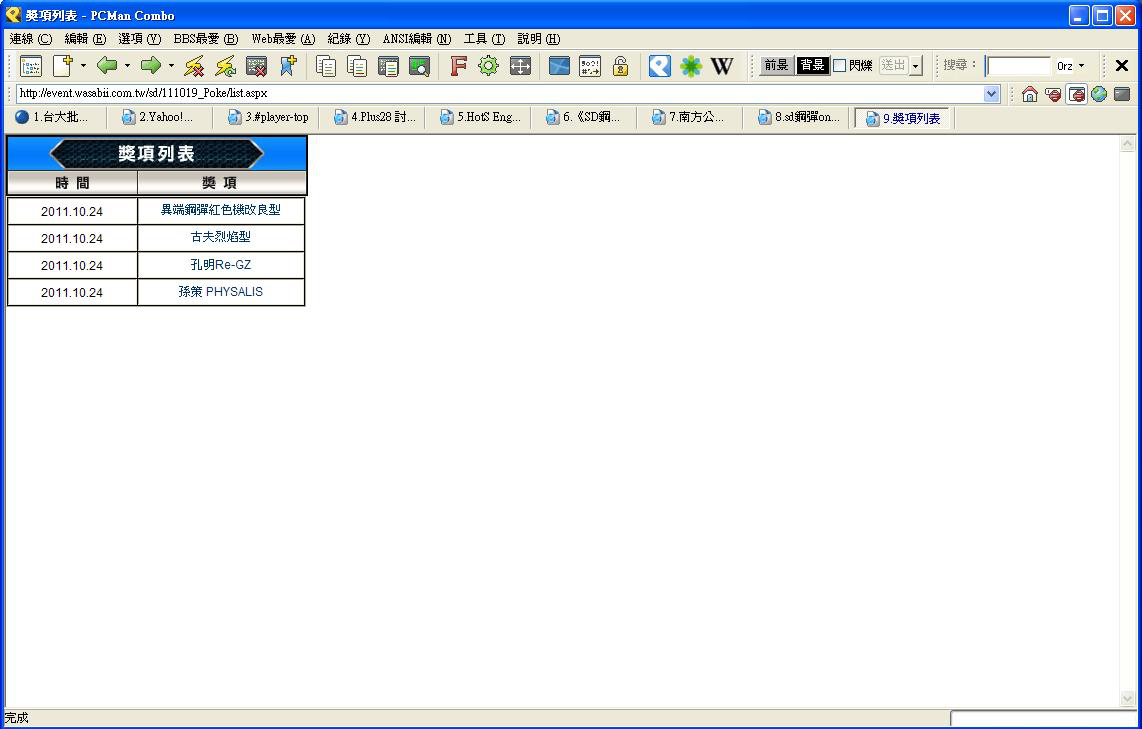The height and width of the screenshot is (729, 1142).
Task: Click the red blocked globe icon
Action: [1052, 94]
